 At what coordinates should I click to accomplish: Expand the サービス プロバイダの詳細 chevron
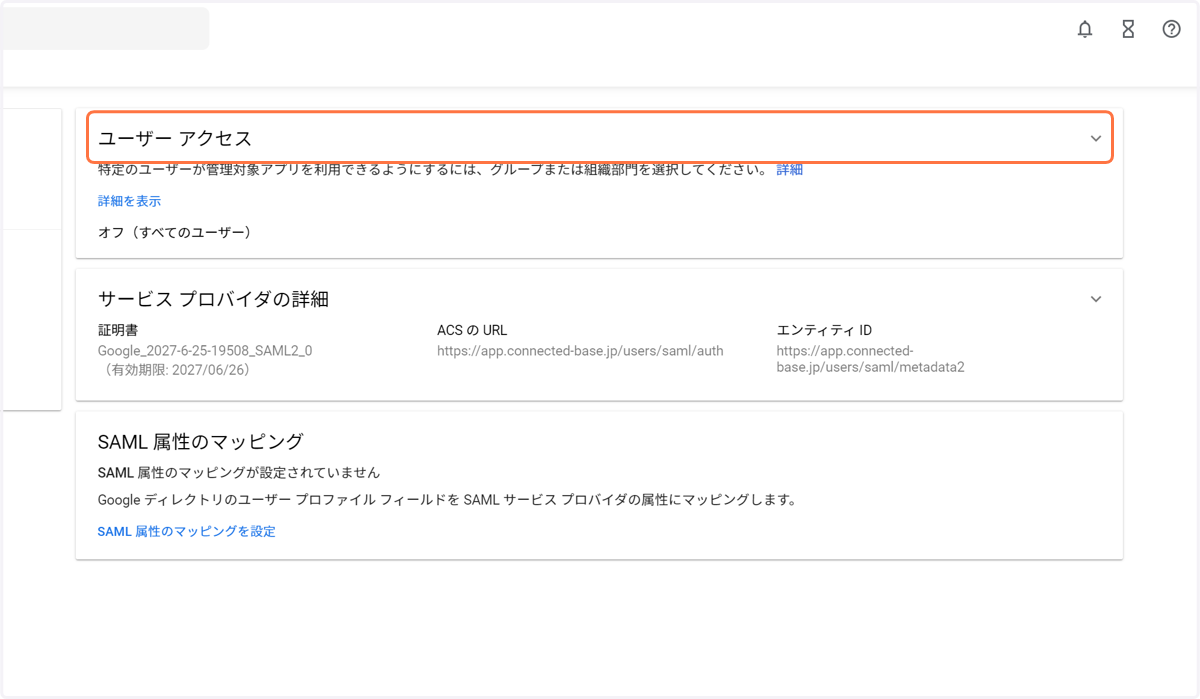1096,299
